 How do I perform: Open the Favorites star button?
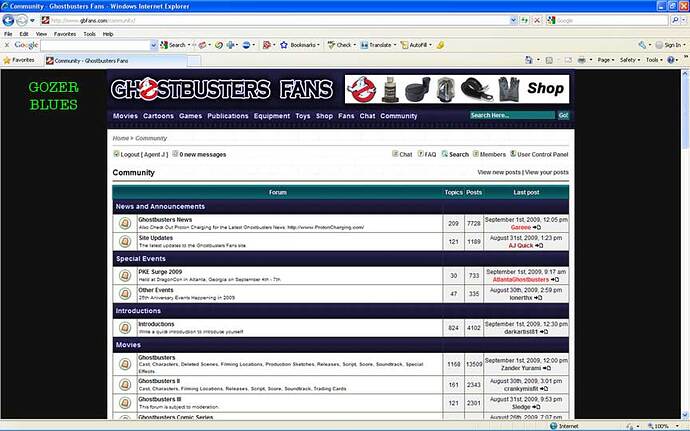coord(18,60)
